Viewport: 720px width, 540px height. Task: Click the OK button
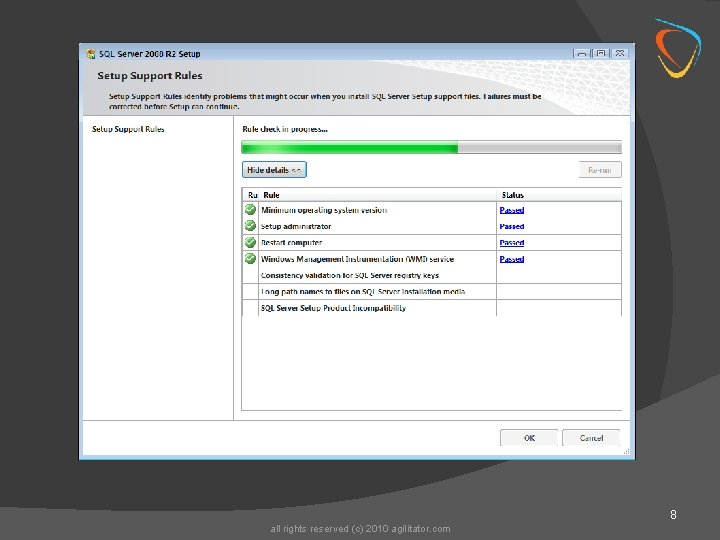tap(529, 438)
